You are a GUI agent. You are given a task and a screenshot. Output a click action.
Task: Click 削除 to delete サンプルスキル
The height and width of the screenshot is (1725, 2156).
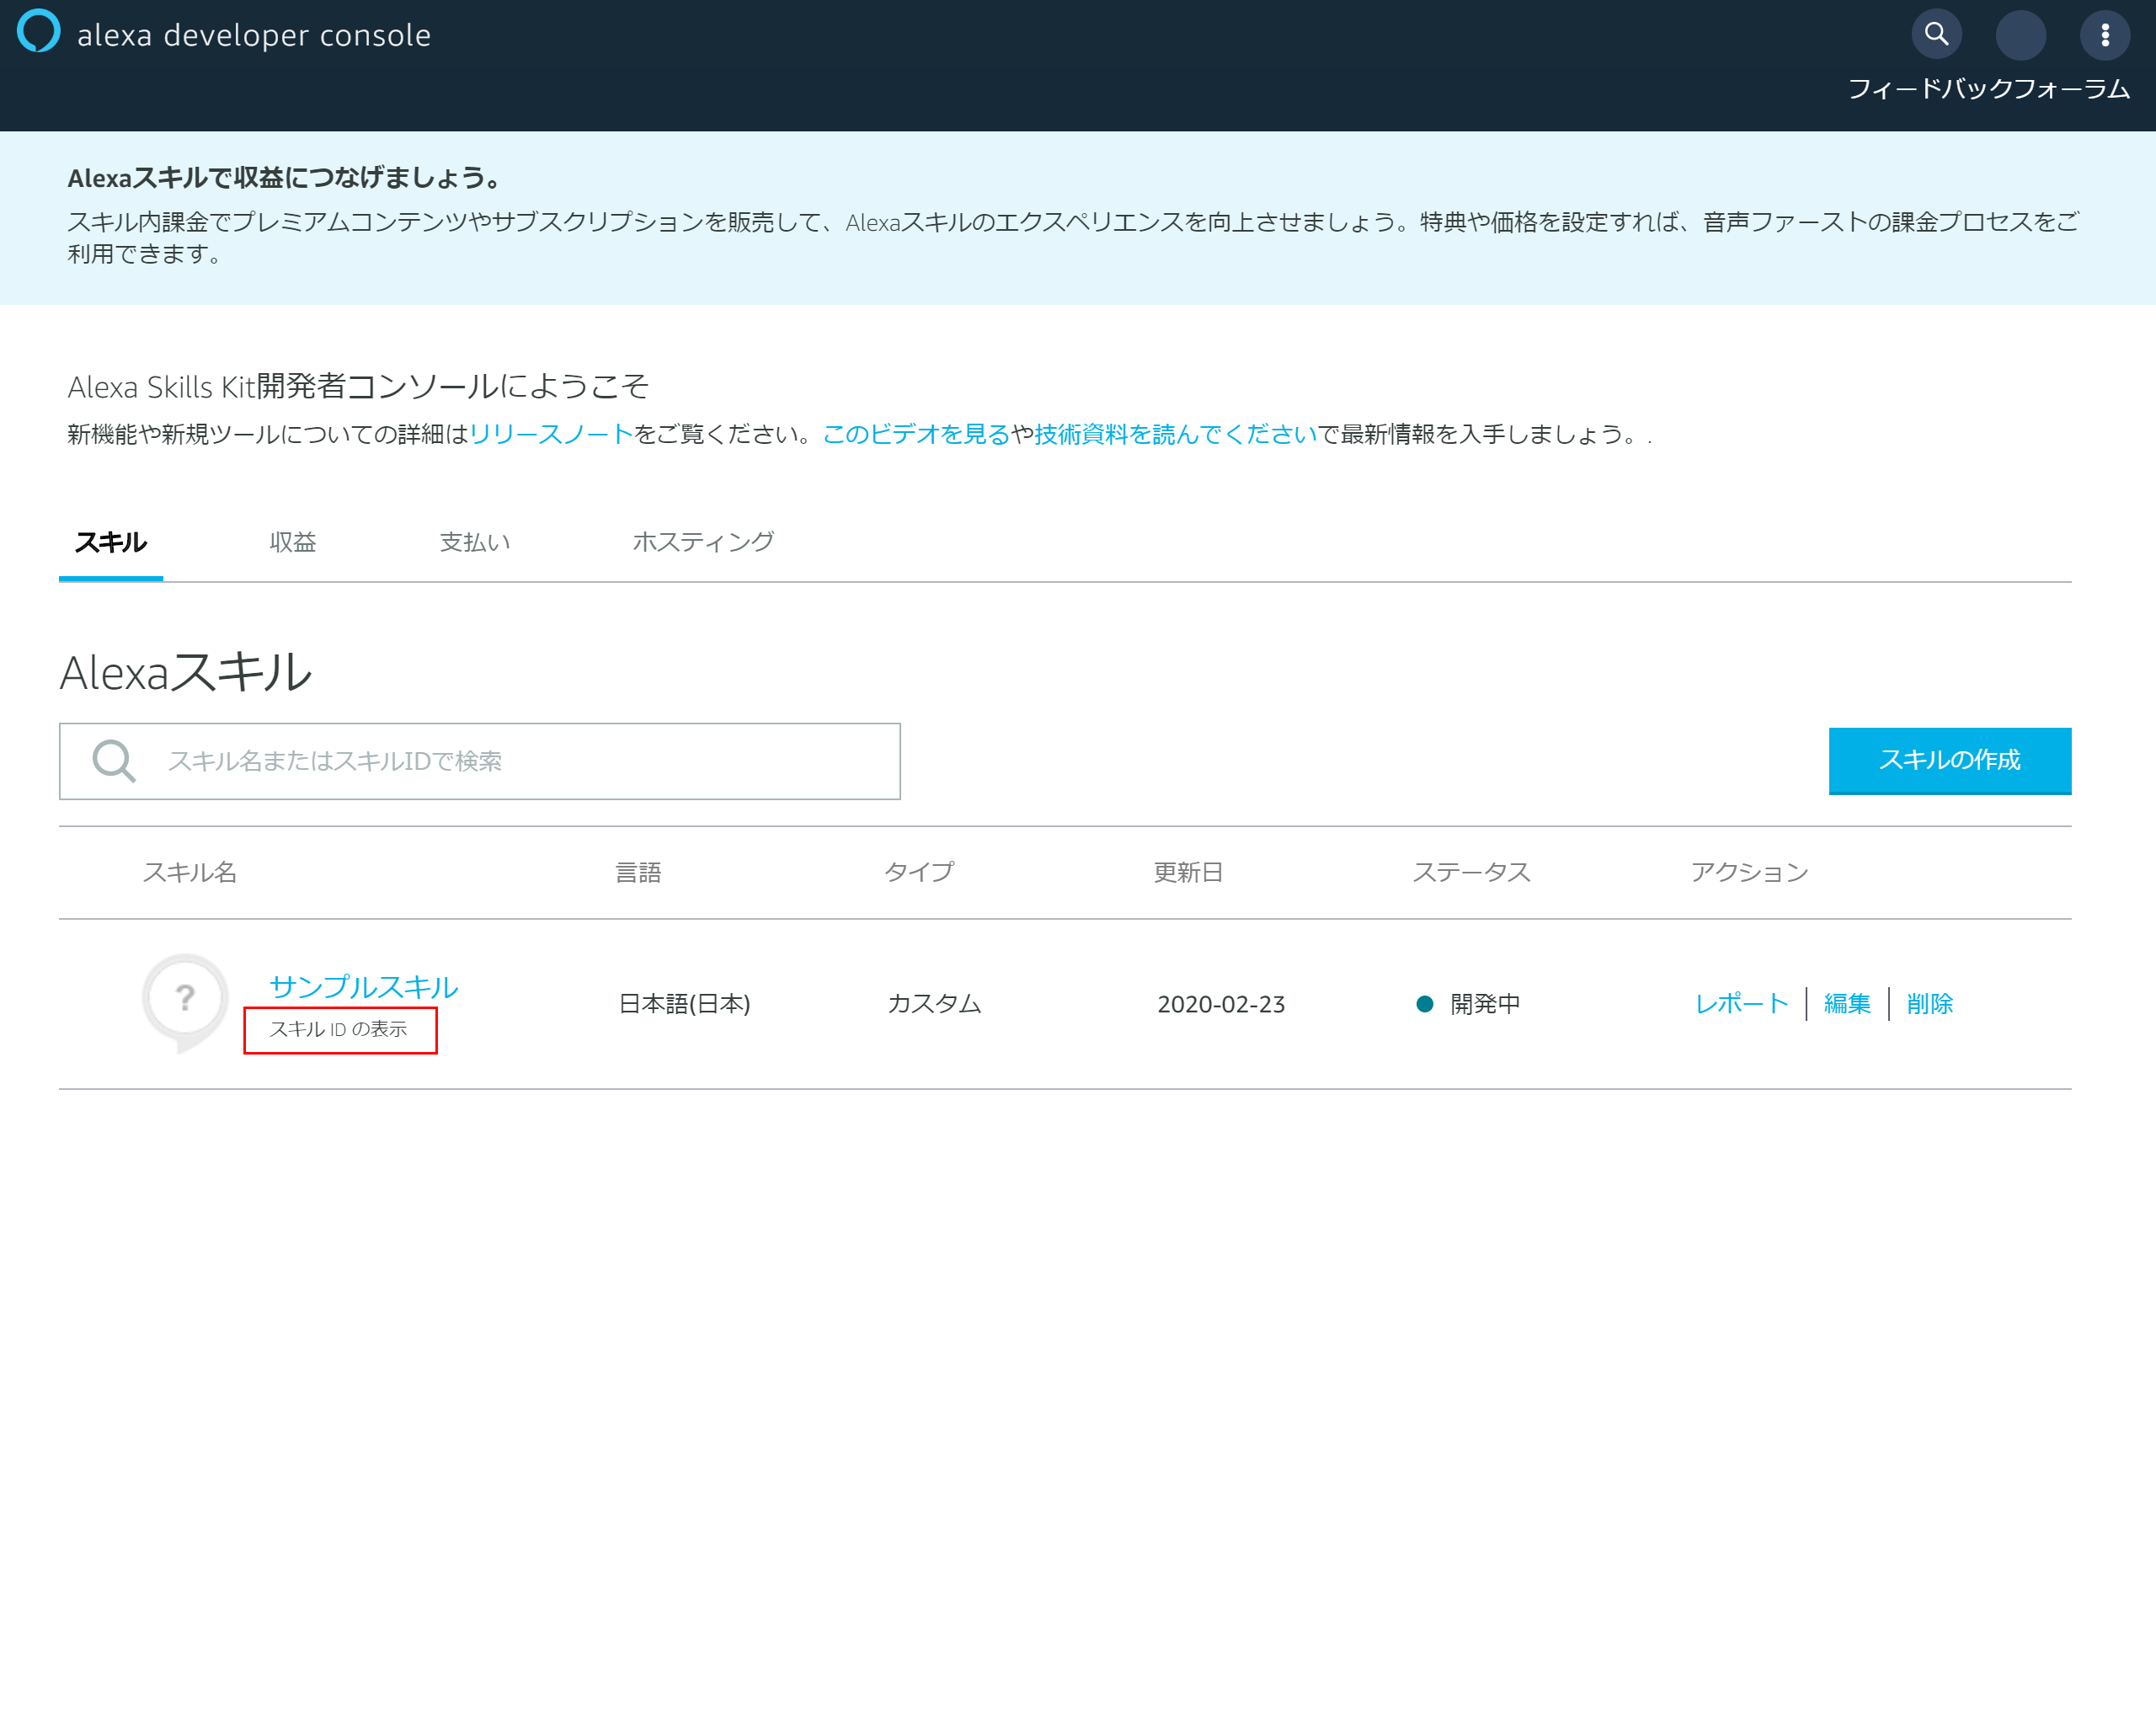click(x=1929, y=1004)
